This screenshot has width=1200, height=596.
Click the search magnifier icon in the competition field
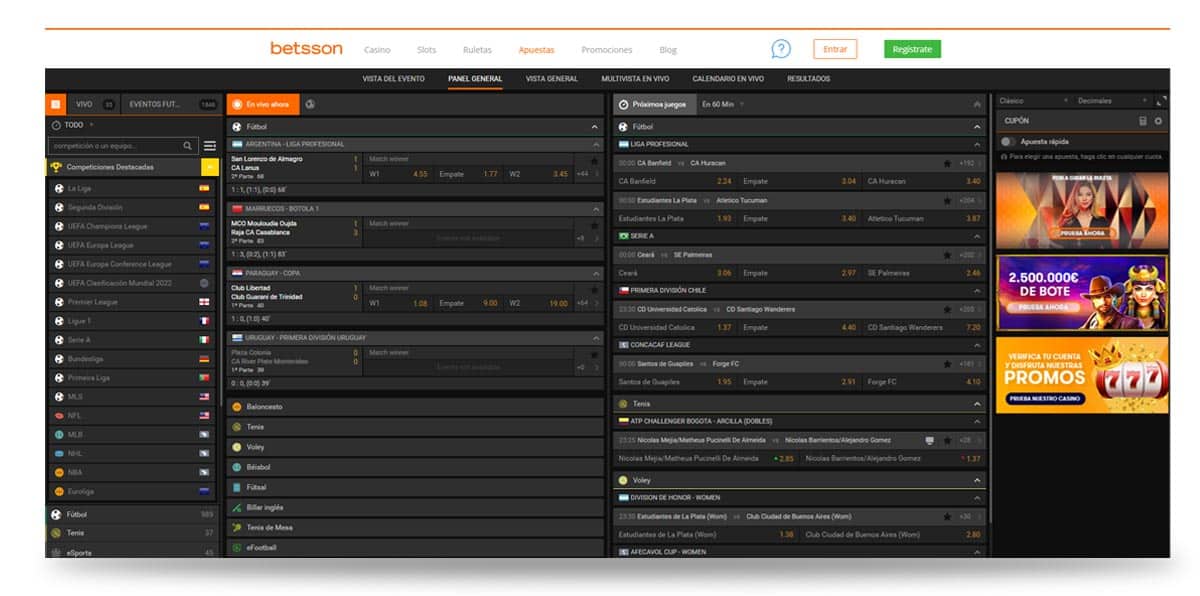(x=187, y=146)
